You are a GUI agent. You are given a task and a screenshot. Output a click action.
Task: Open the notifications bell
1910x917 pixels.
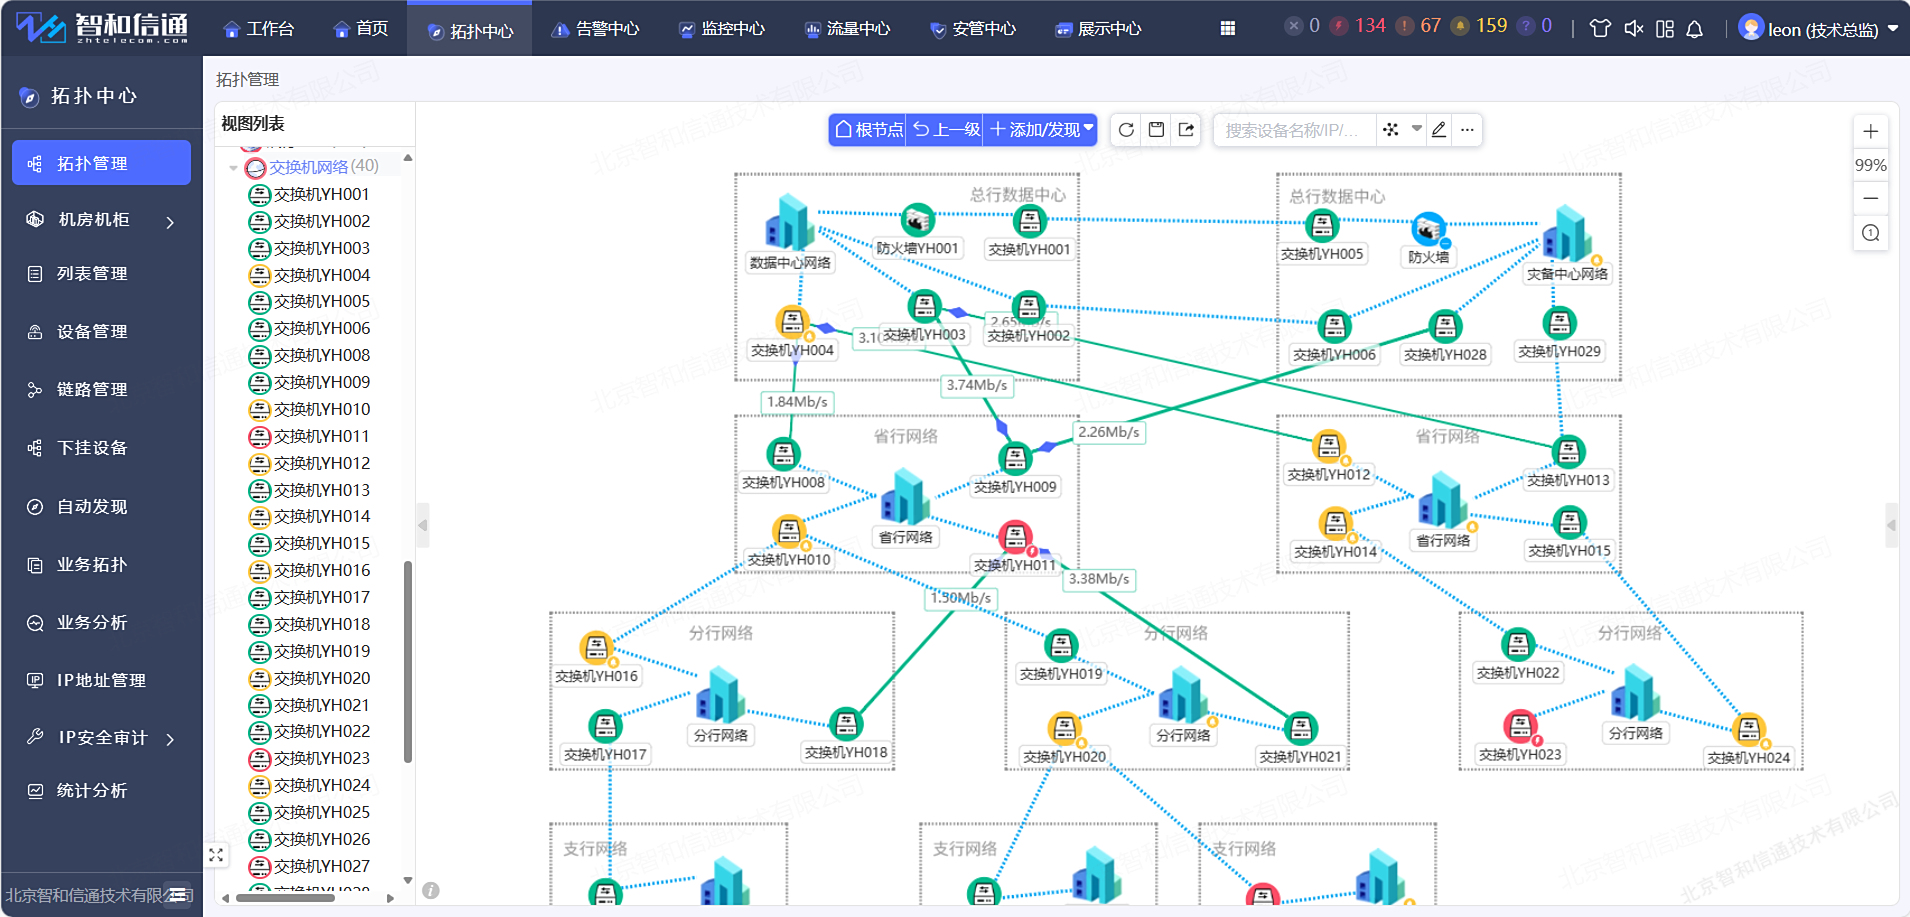[x=1695, y=29]
